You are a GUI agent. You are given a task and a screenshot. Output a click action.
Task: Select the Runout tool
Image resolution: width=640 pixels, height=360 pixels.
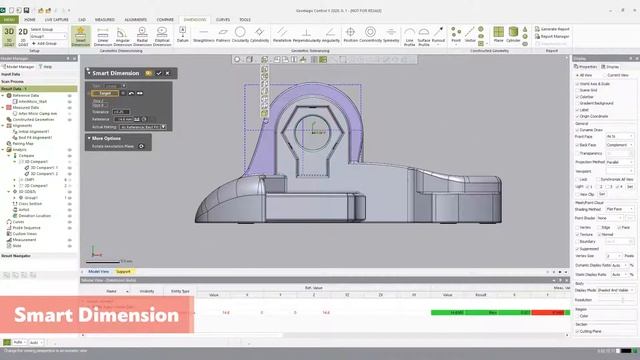(x=438, y=35)
